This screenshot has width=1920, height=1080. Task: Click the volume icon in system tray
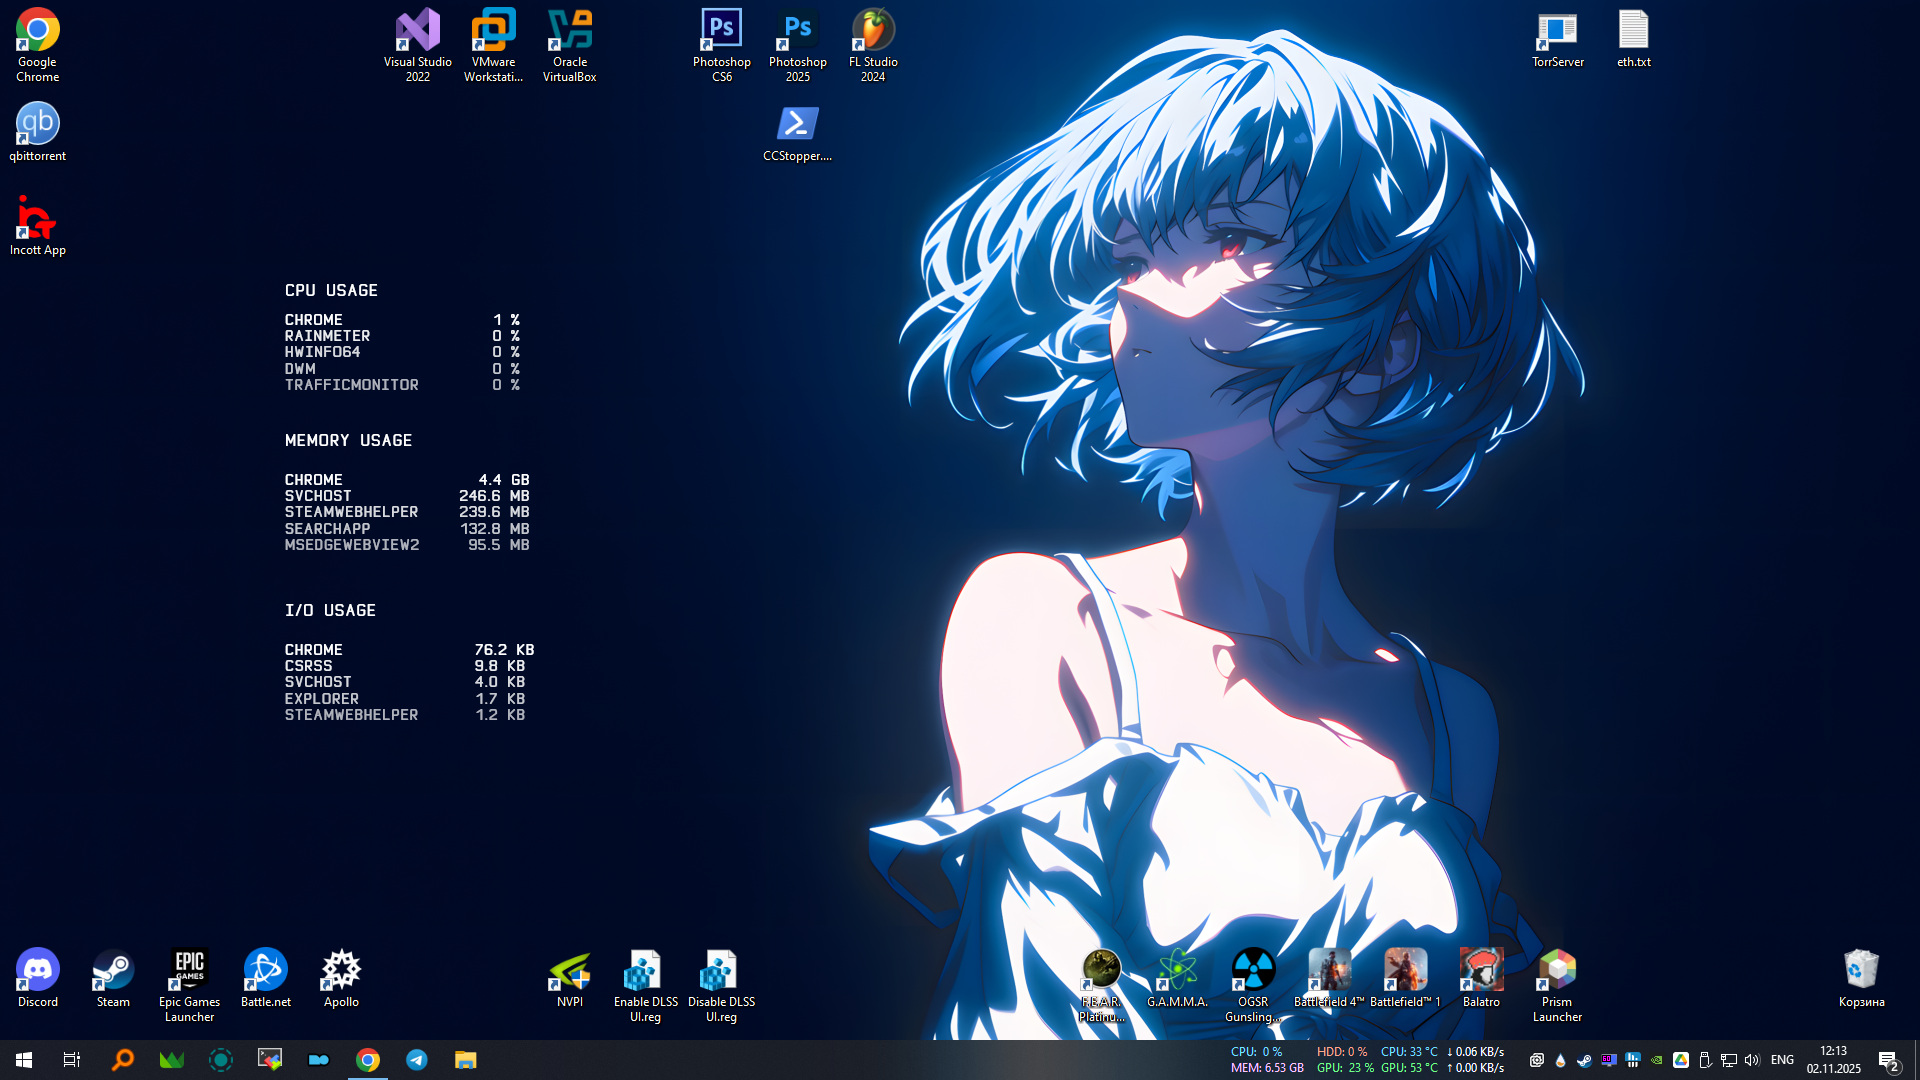(x=1752, y=1060)
